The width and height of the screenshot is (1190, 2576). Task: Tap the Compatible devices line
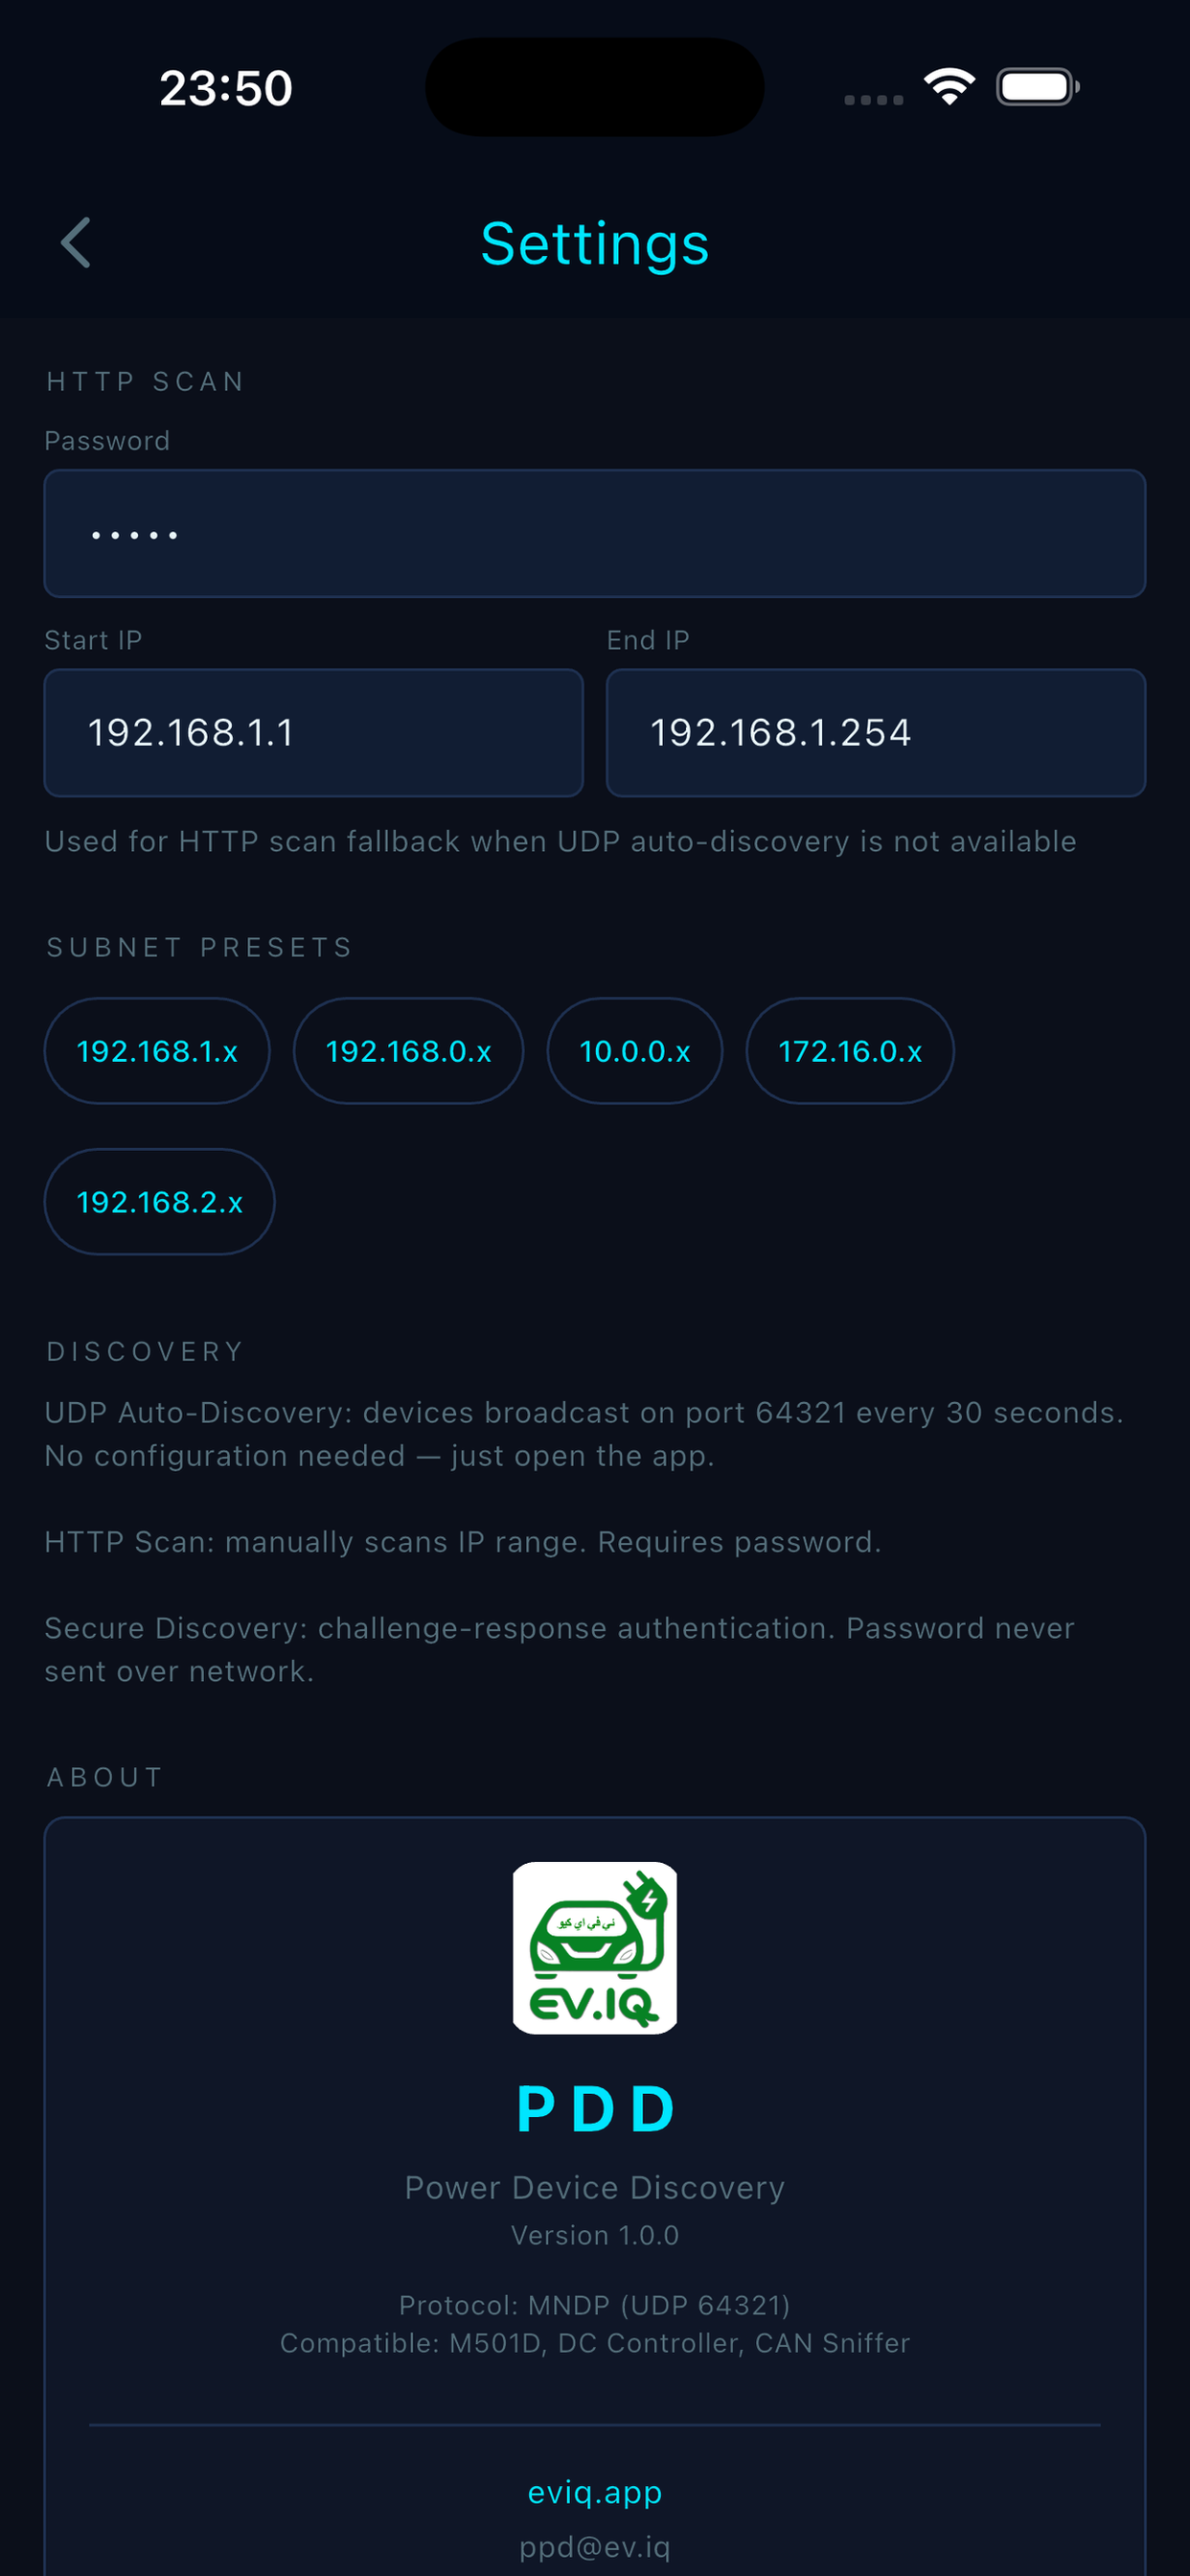tap(595, 2343)
